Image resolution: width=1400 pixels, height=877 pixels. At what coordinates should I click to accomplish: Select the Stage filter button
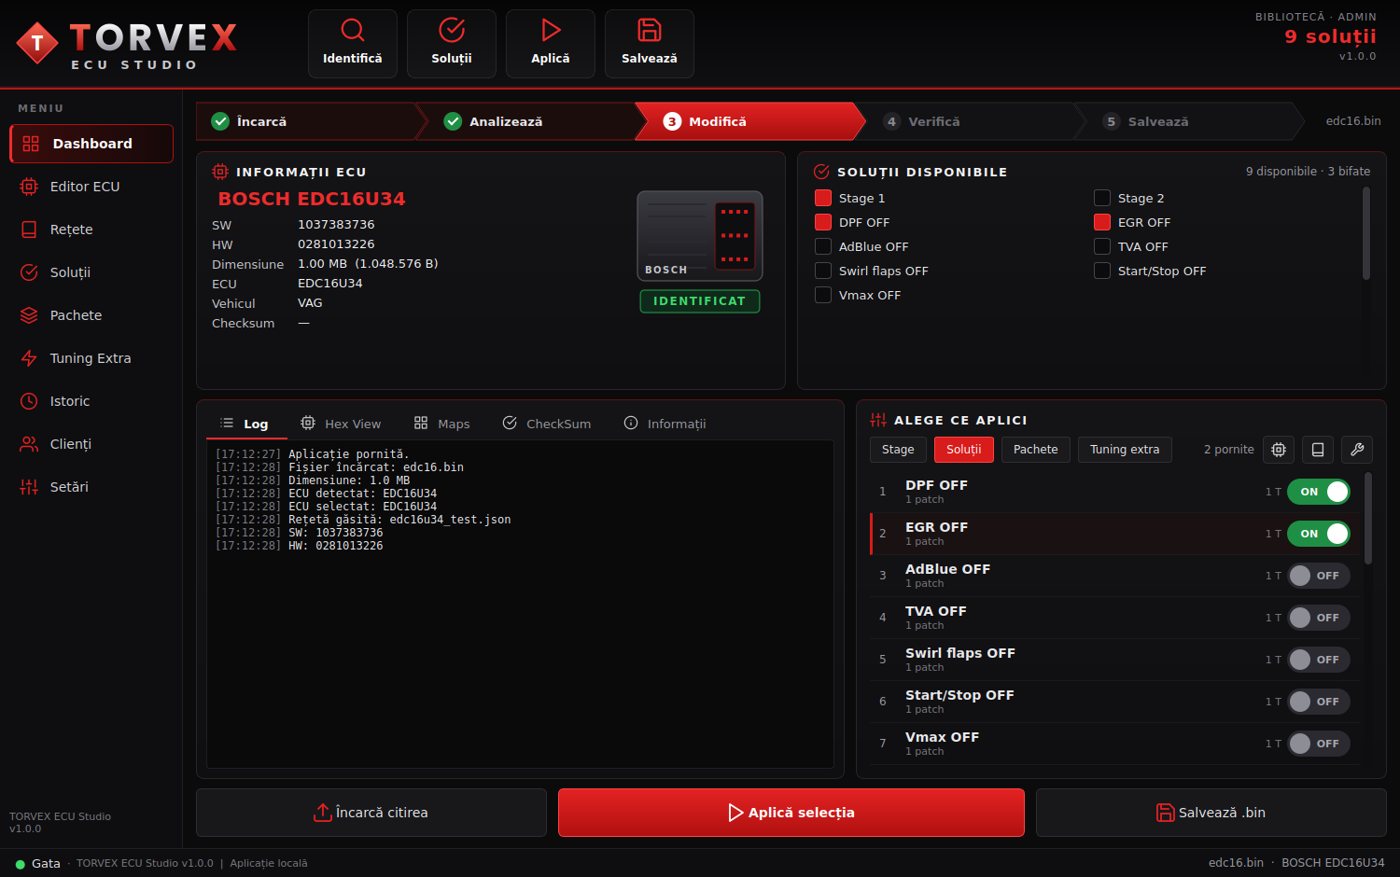pos(898,450)
